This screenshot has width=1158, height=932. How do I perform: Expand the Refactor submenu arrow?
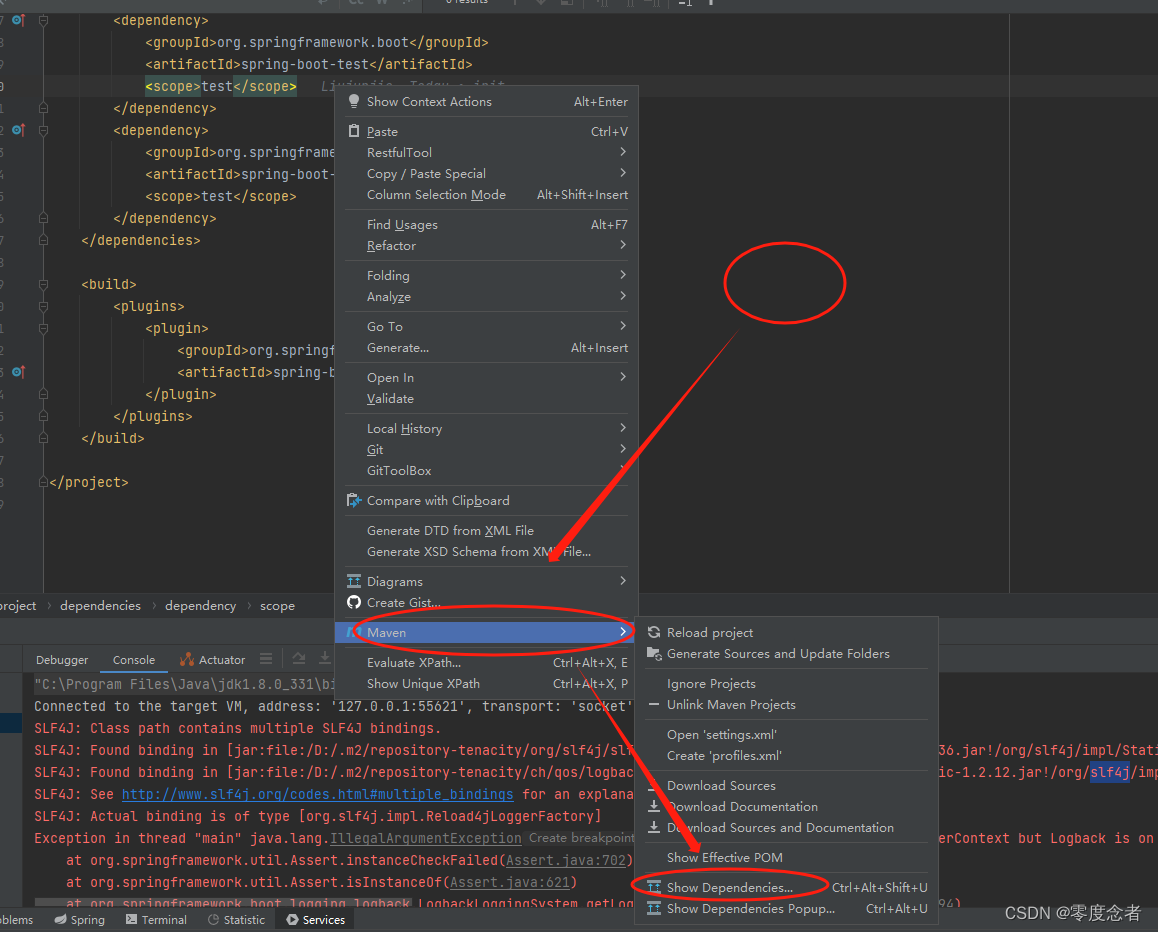click(x=623, y=244)
